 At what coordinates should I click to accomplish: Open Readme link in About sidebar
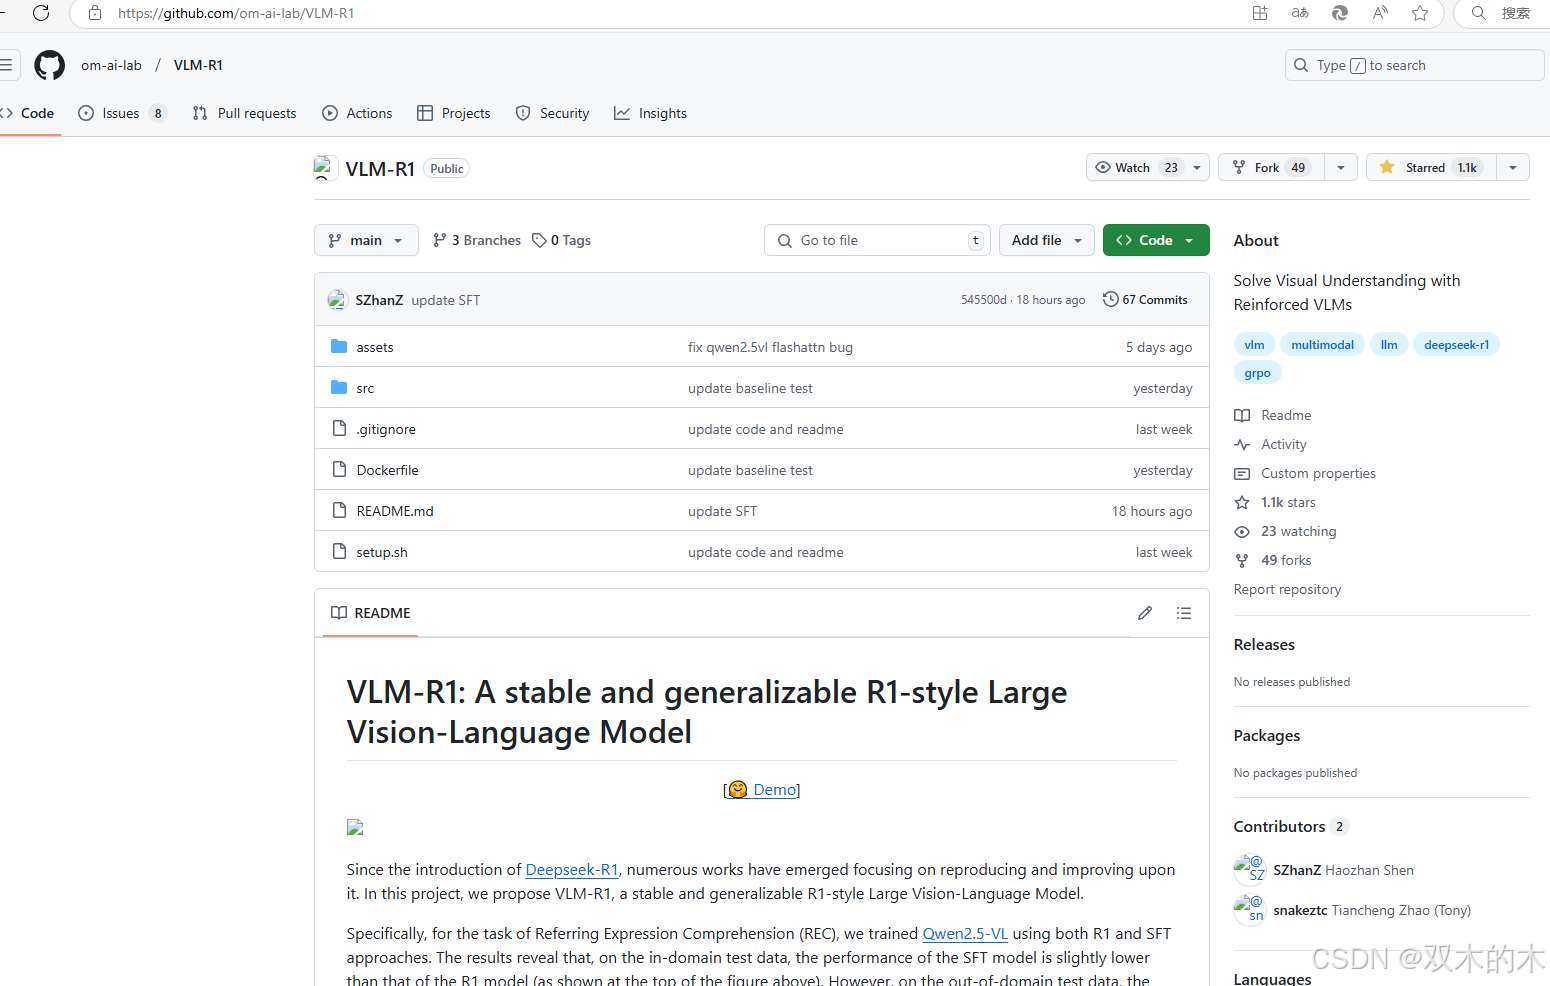pyautogui.click(x=1273, y=415)
